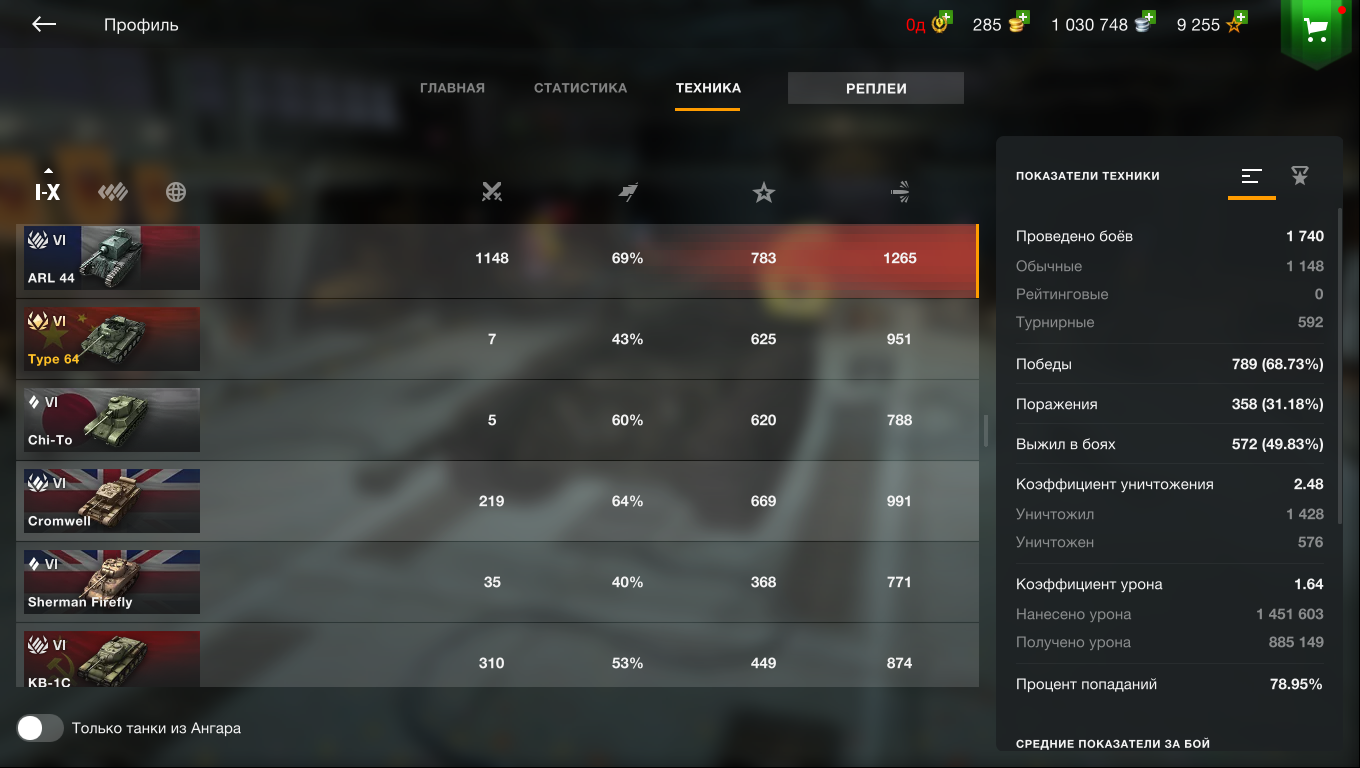Go back using the arrow icon
The image size is (1360, 768).
pyautogui.click(x=43, y=25)
